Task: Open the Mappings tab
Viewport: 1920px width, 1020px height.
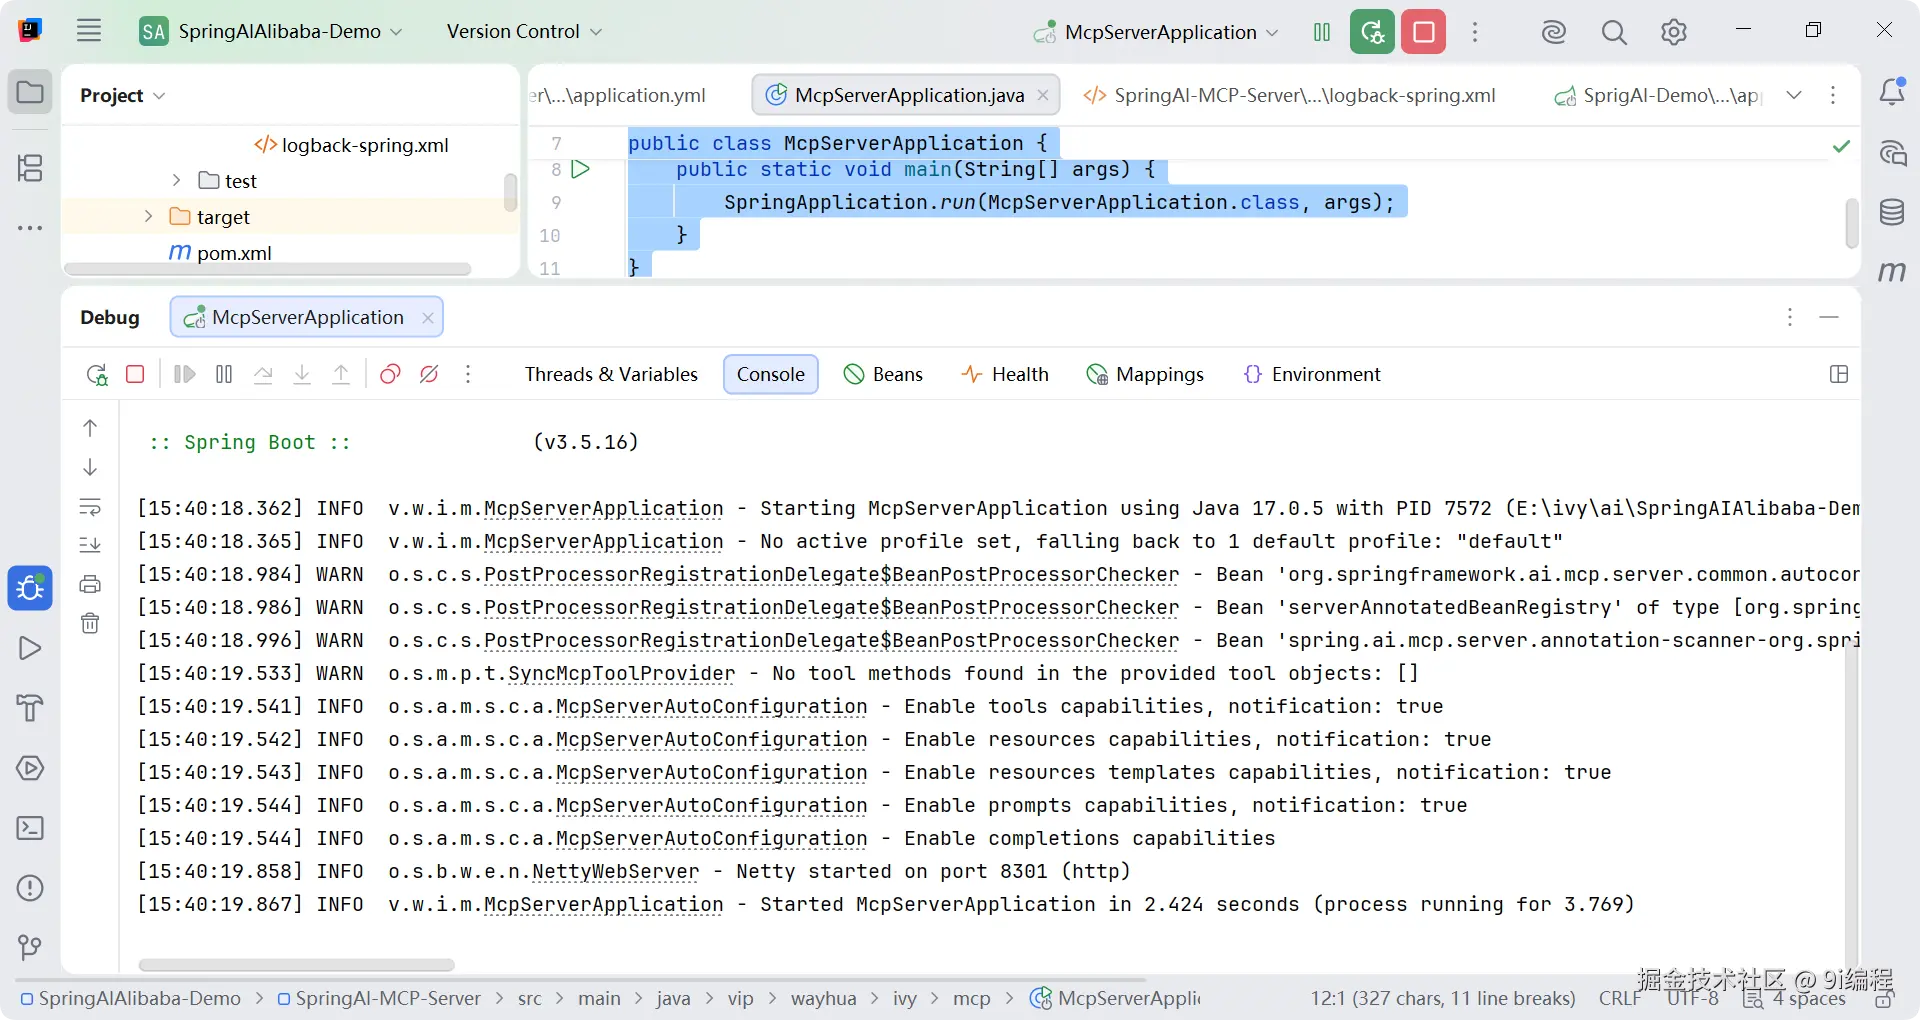Action: pyautogui.click(x=1145, y=374)
